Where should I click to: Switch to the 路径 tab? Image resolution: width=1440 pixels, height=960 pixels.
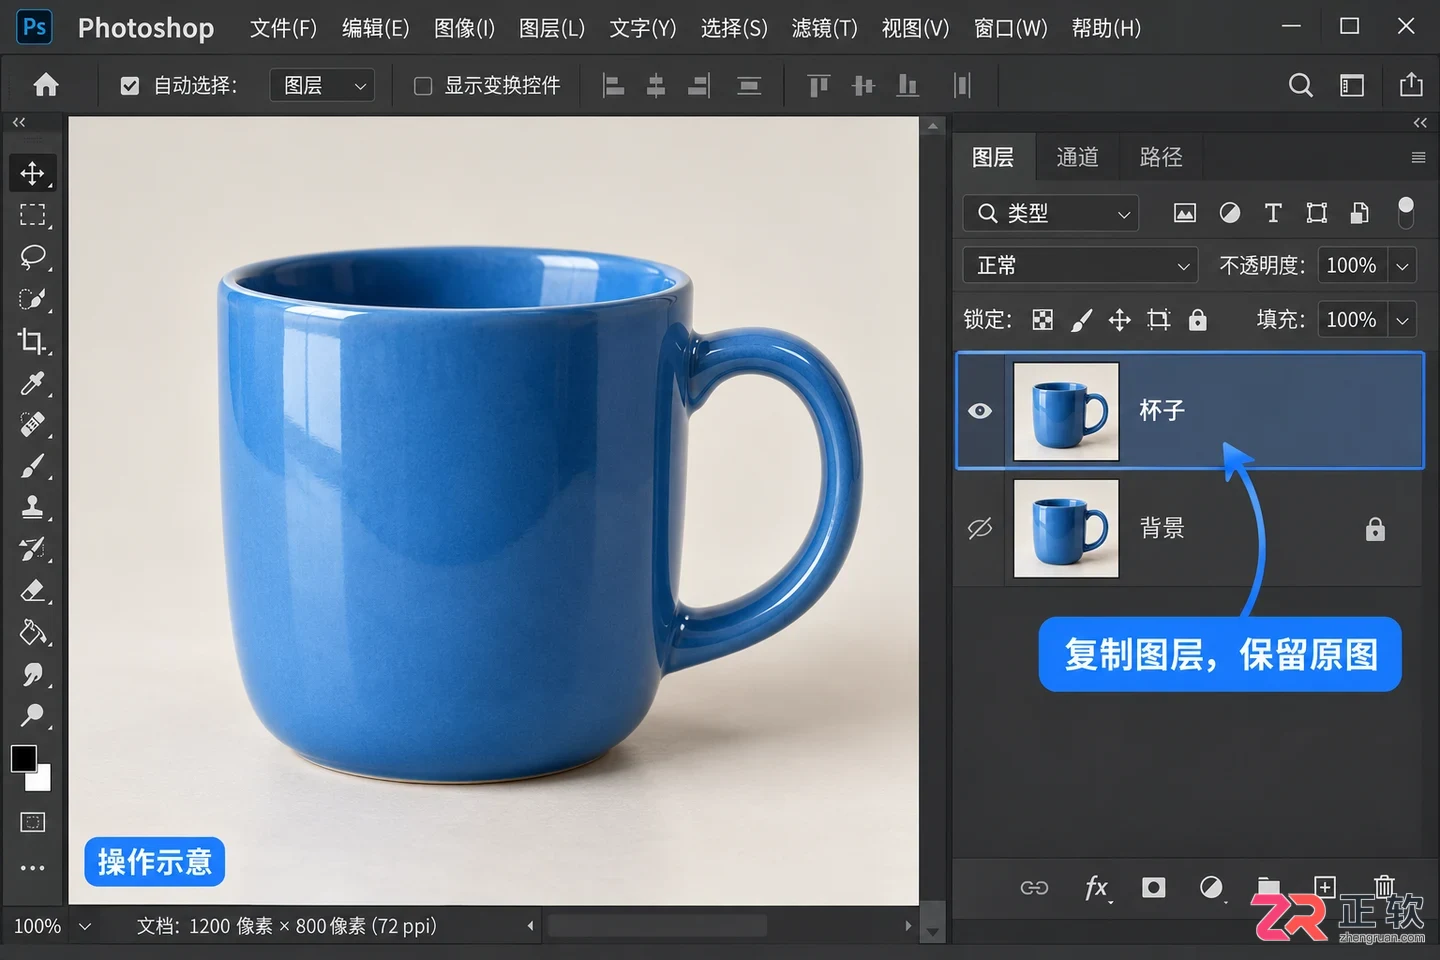[1160, 157]
